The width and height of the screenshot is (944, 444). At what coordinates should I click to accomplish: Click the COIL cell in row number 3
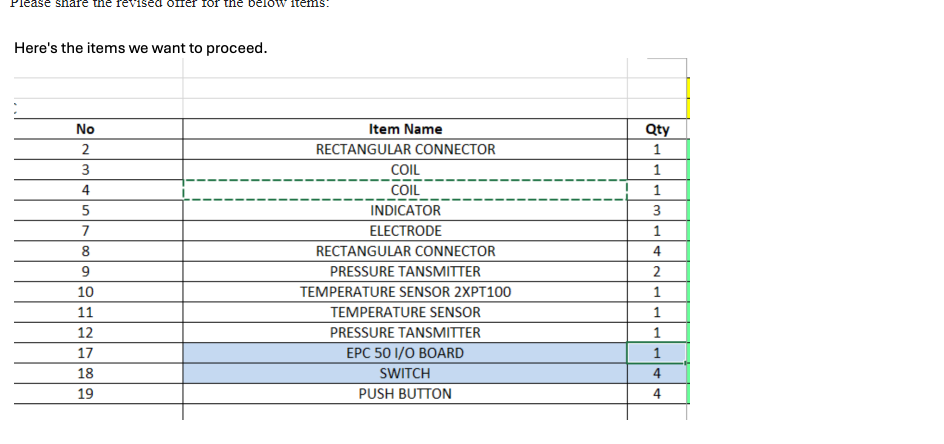[x=405, y=170]
